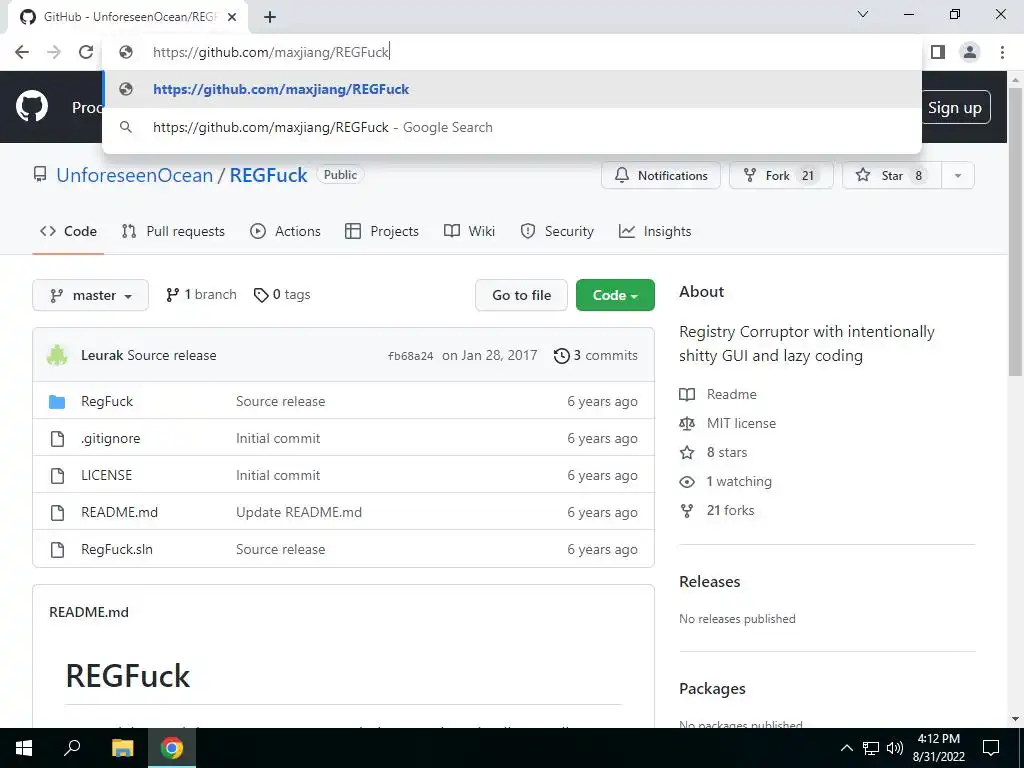Click the Notifications bell button
Screen dimensions: 1024x768
pyautogui.click(x=661, y=176)
